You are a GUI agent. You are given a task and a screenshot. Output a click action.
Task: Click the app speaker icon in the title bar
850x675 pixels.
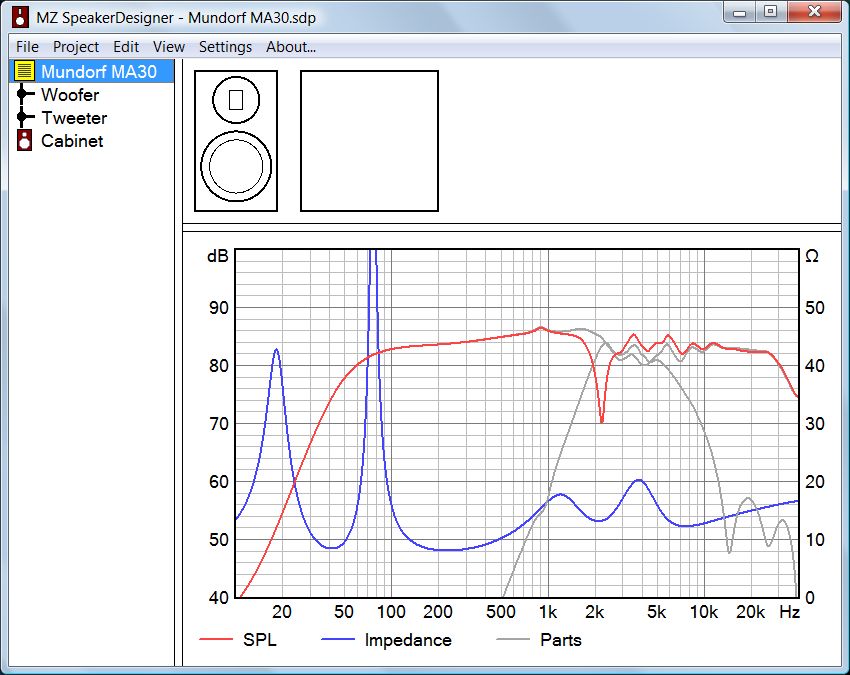[x=21, y=17]
